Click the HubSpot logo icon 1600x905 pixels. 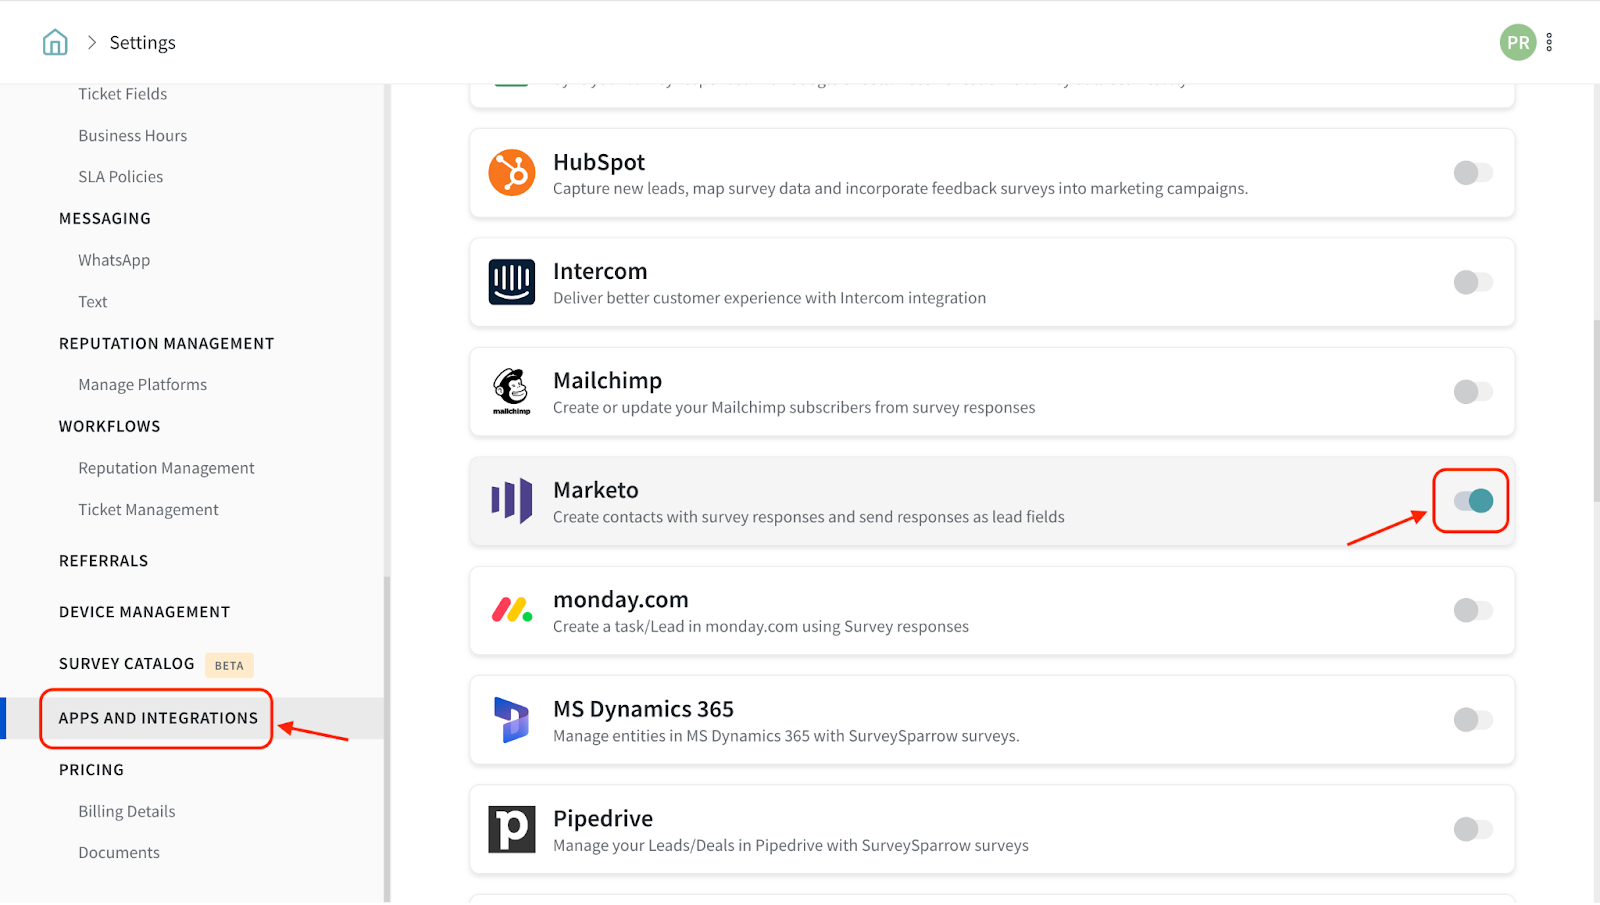[x=511, y=173]
